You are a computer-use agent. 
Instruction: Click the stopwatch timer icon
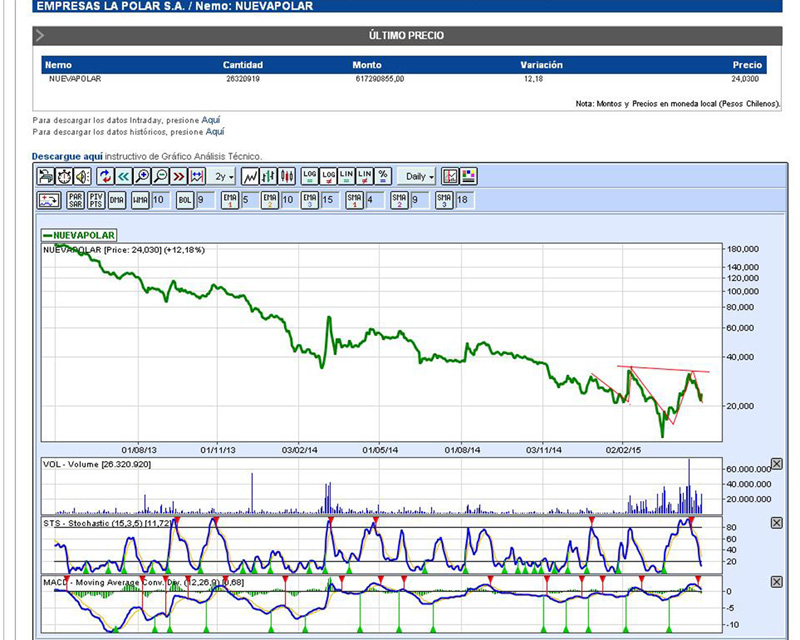coord(64,177)
